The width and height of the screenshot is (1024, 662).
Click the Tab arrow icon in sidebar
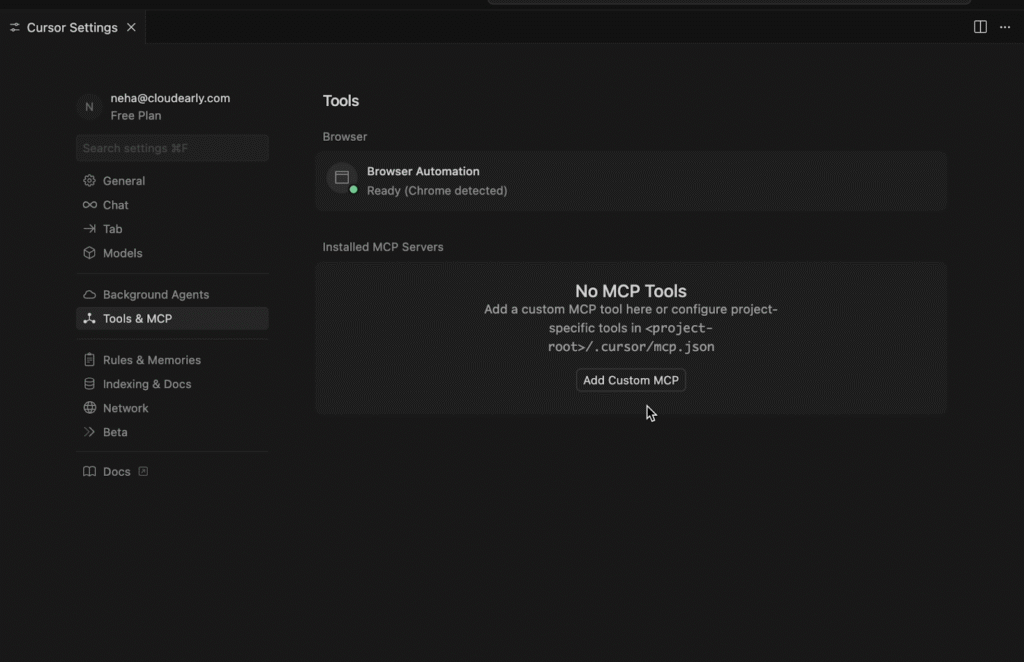90,229
